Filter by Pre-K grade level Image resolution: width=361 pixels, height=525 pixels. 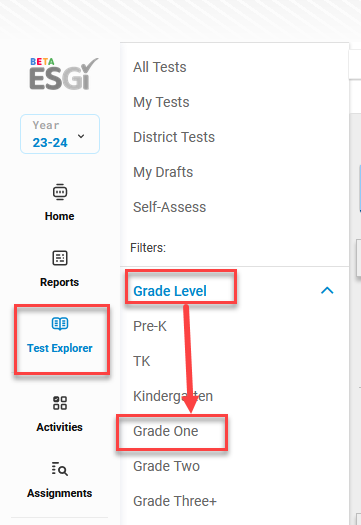(x=150, y=326)
